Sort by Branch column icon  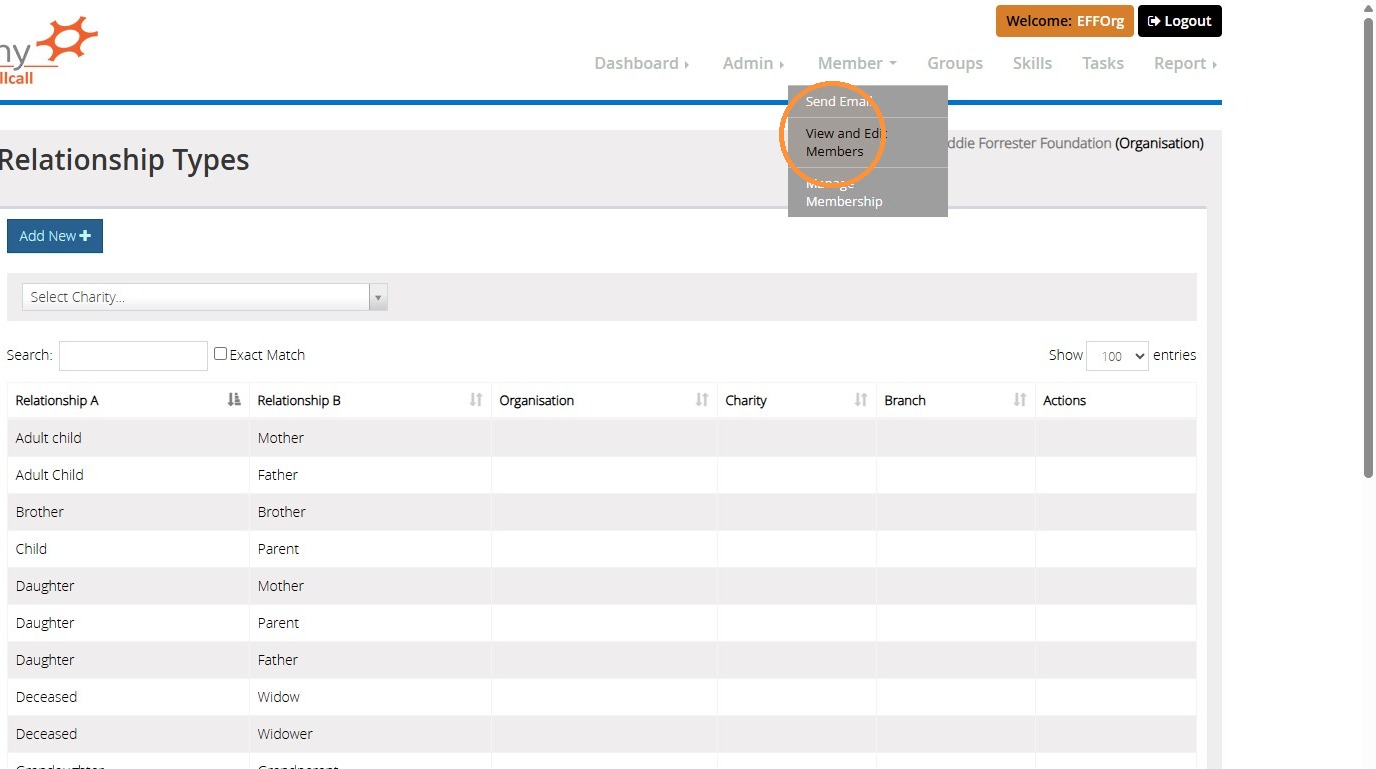click(x=1020, y=400)
